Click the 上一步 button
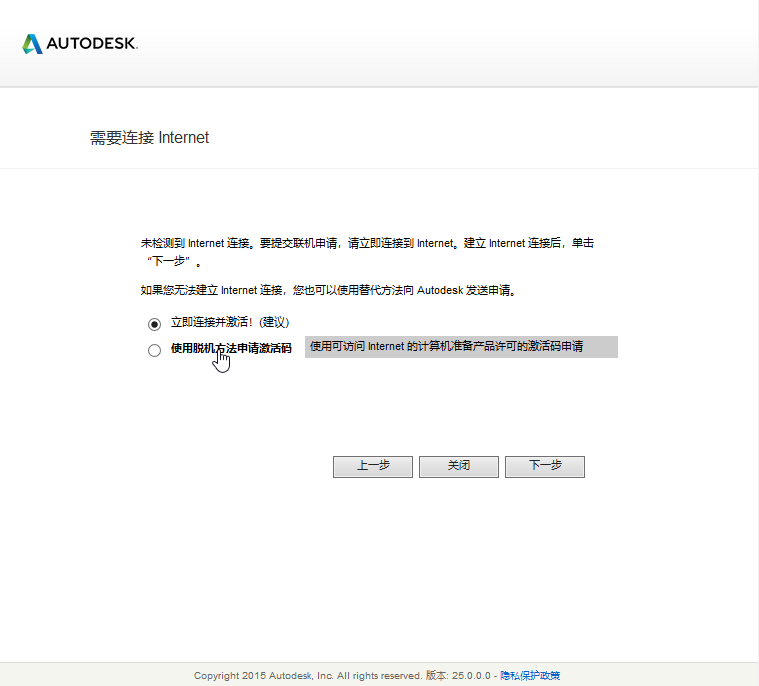The height and width of the screenshot is (686, 759). pyautogui.click(x=373, y=467)
